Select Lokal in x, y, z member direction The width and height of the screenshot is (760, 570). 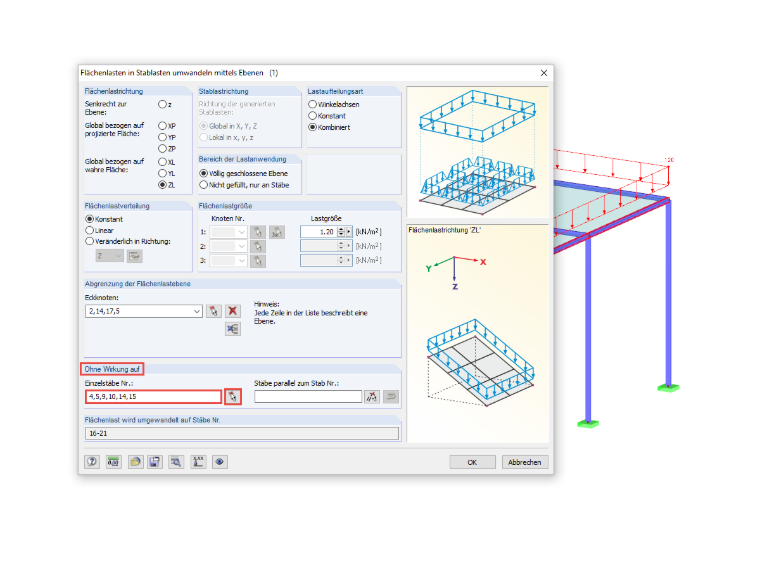coord(204,138)
